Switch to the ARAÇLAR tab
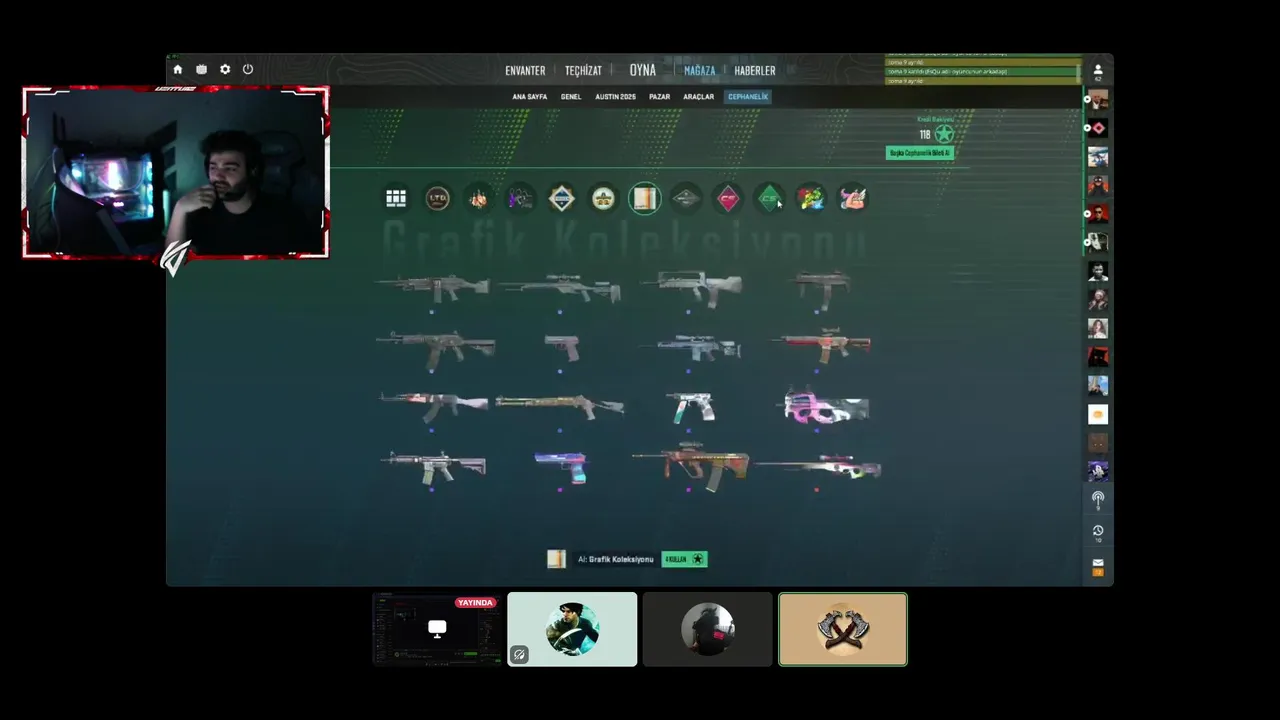This screenshot has width=1280, height=720. tap(698, 97)
